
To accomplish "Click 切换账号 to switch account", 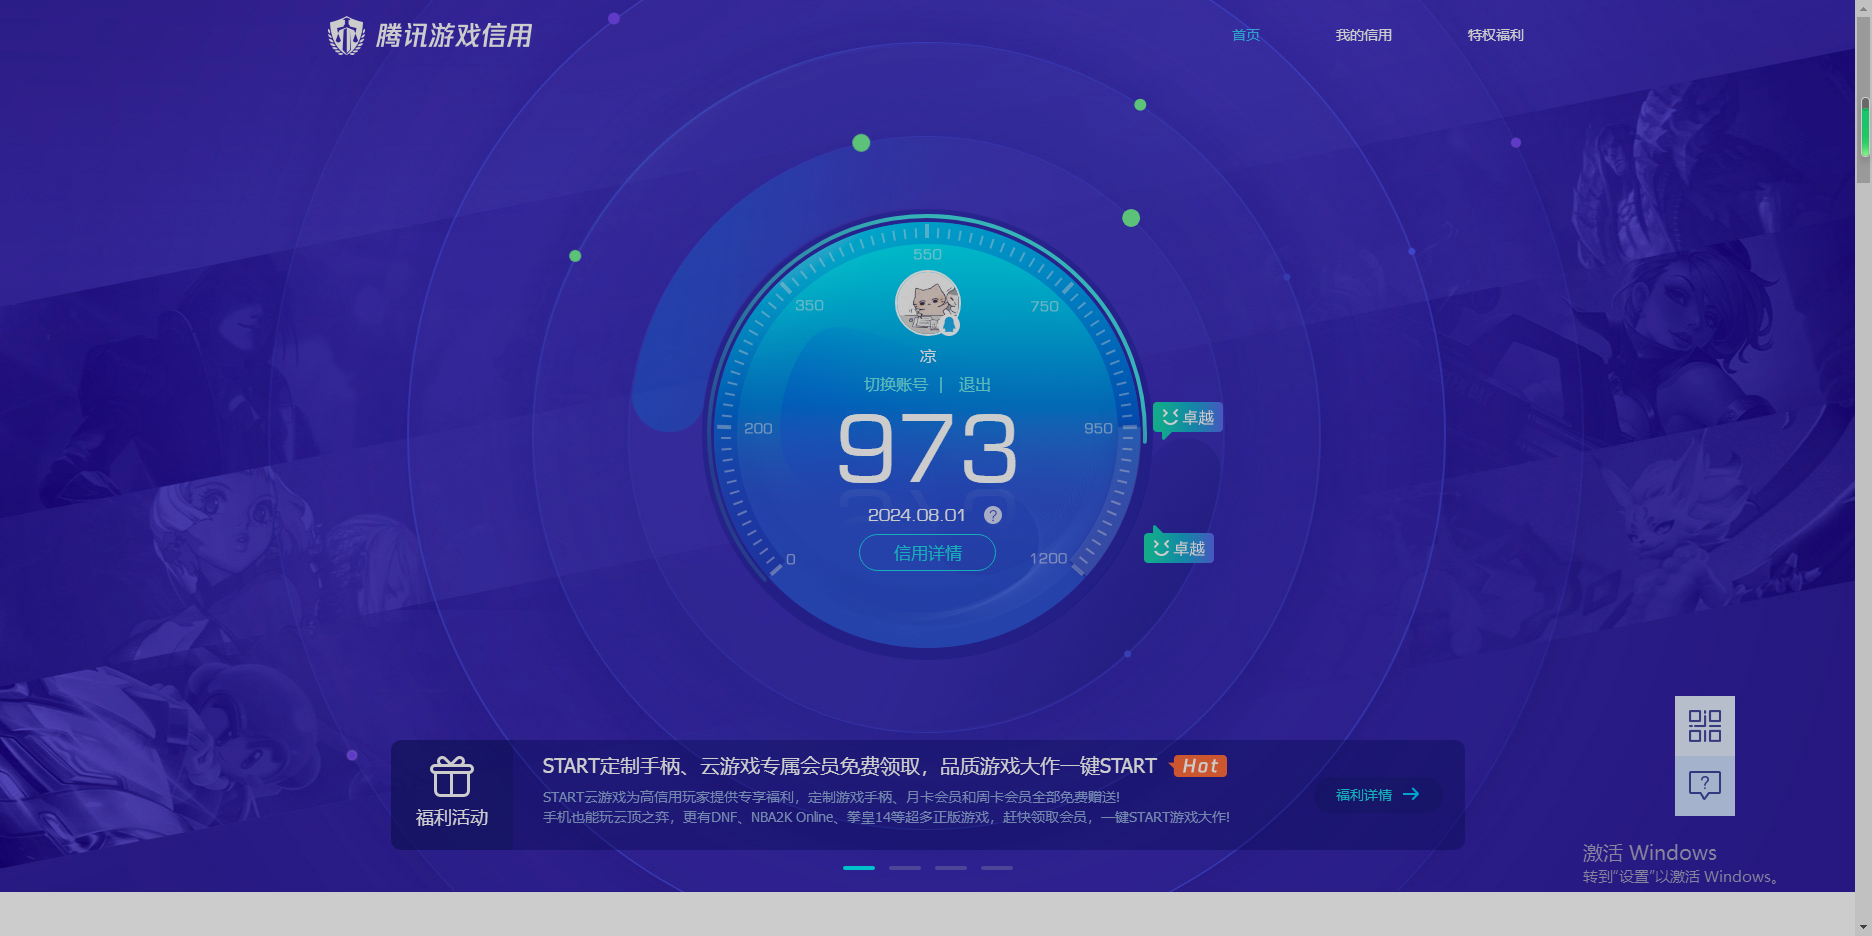I will click(x=896, y=385).
